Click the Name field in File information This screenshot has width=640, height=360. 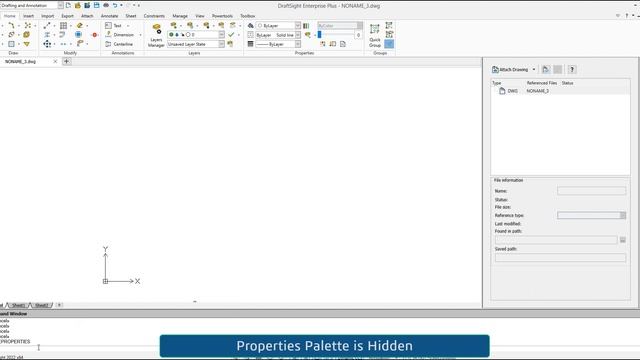[x=591, y=191]
